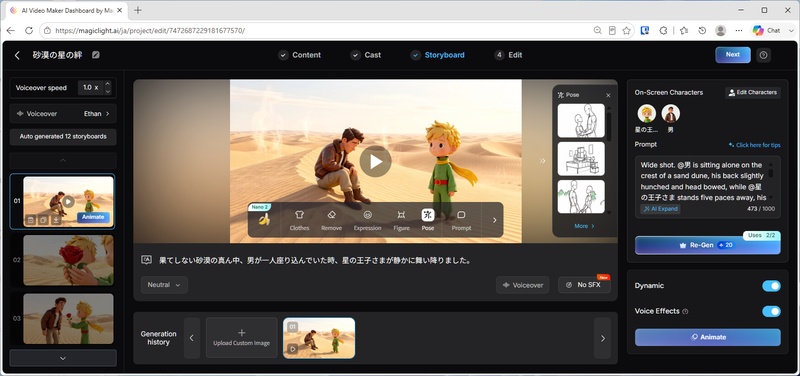This screenshot has width=800, height=376.
Task: Show next generation history items
Action: click(603, 338)
